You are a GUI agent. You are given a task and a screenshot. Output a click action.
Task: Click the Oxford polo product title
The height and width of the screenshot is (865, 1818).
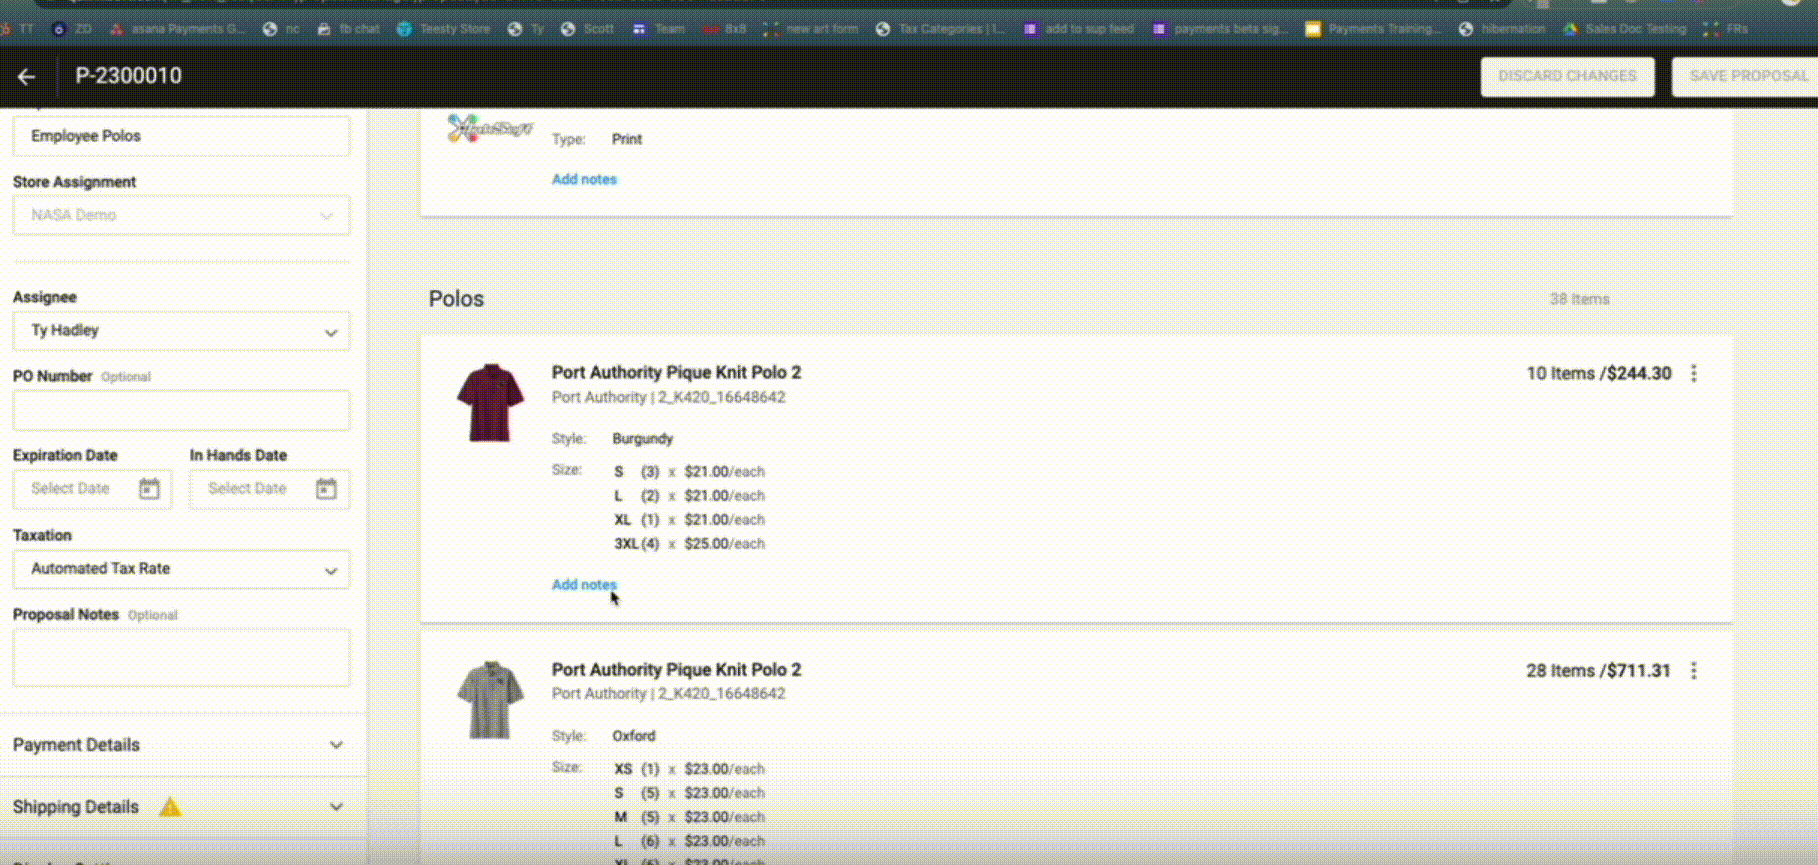point(676,670)
